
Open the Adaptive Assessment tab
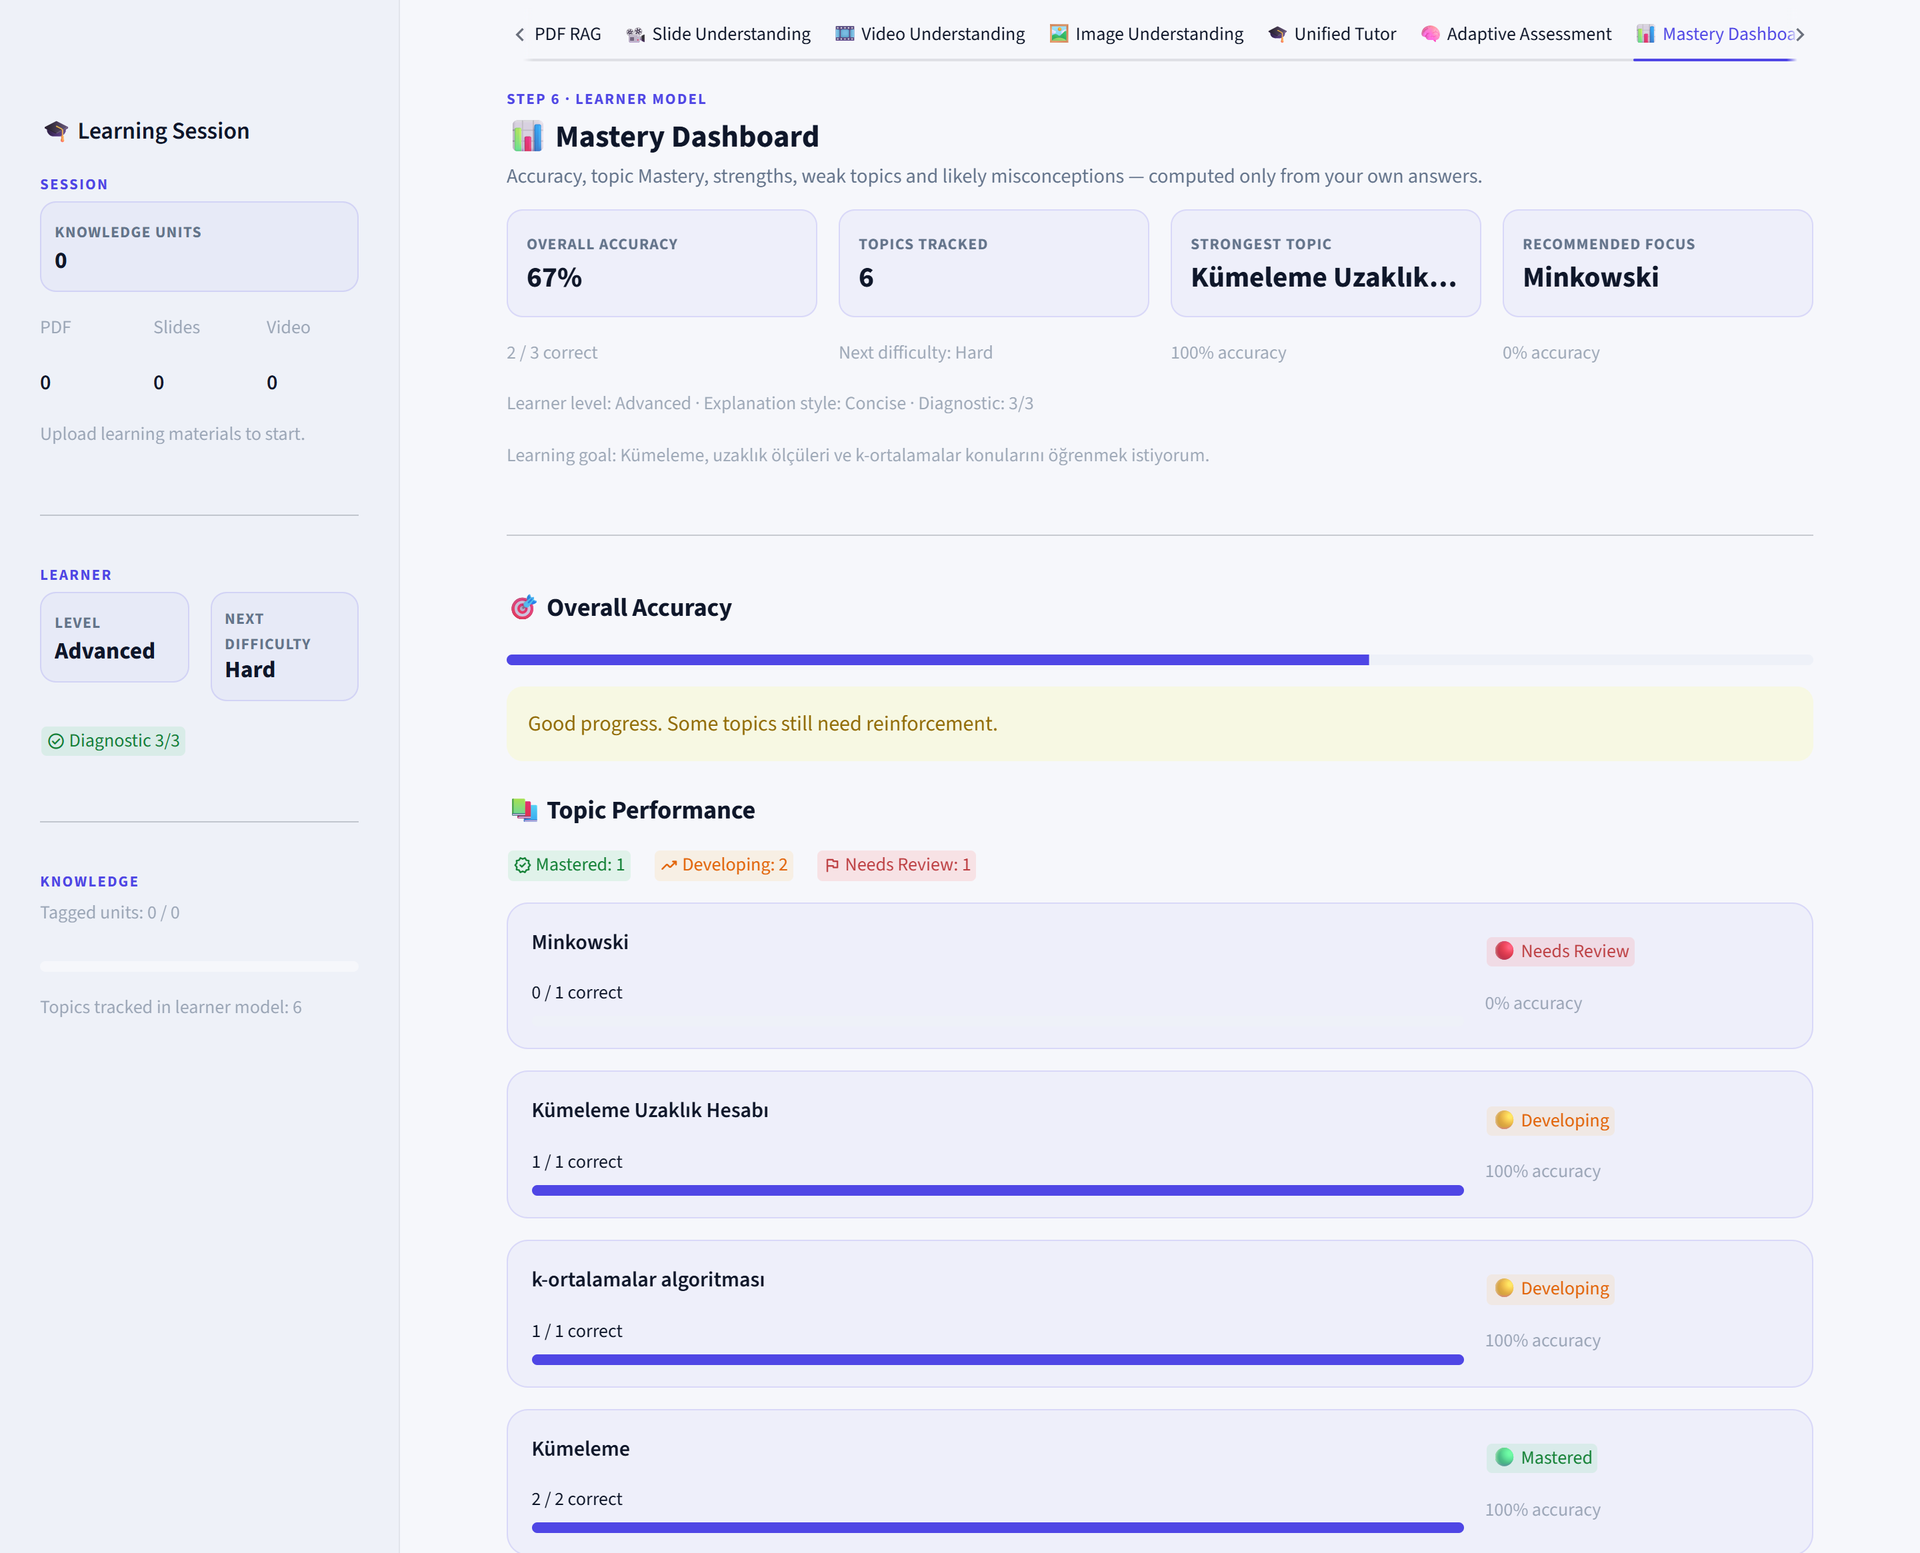(x=1516, y=34)
